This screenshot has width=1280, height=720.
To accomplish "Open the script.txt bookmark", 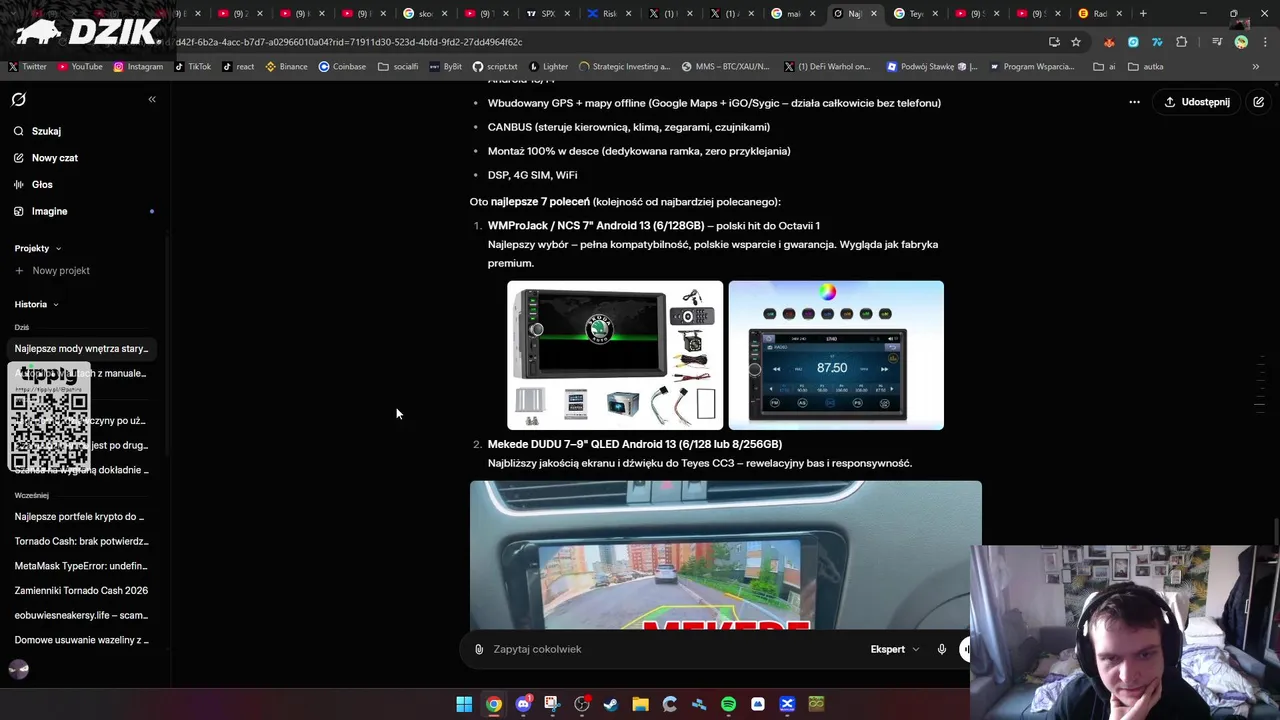I will 495,67.
